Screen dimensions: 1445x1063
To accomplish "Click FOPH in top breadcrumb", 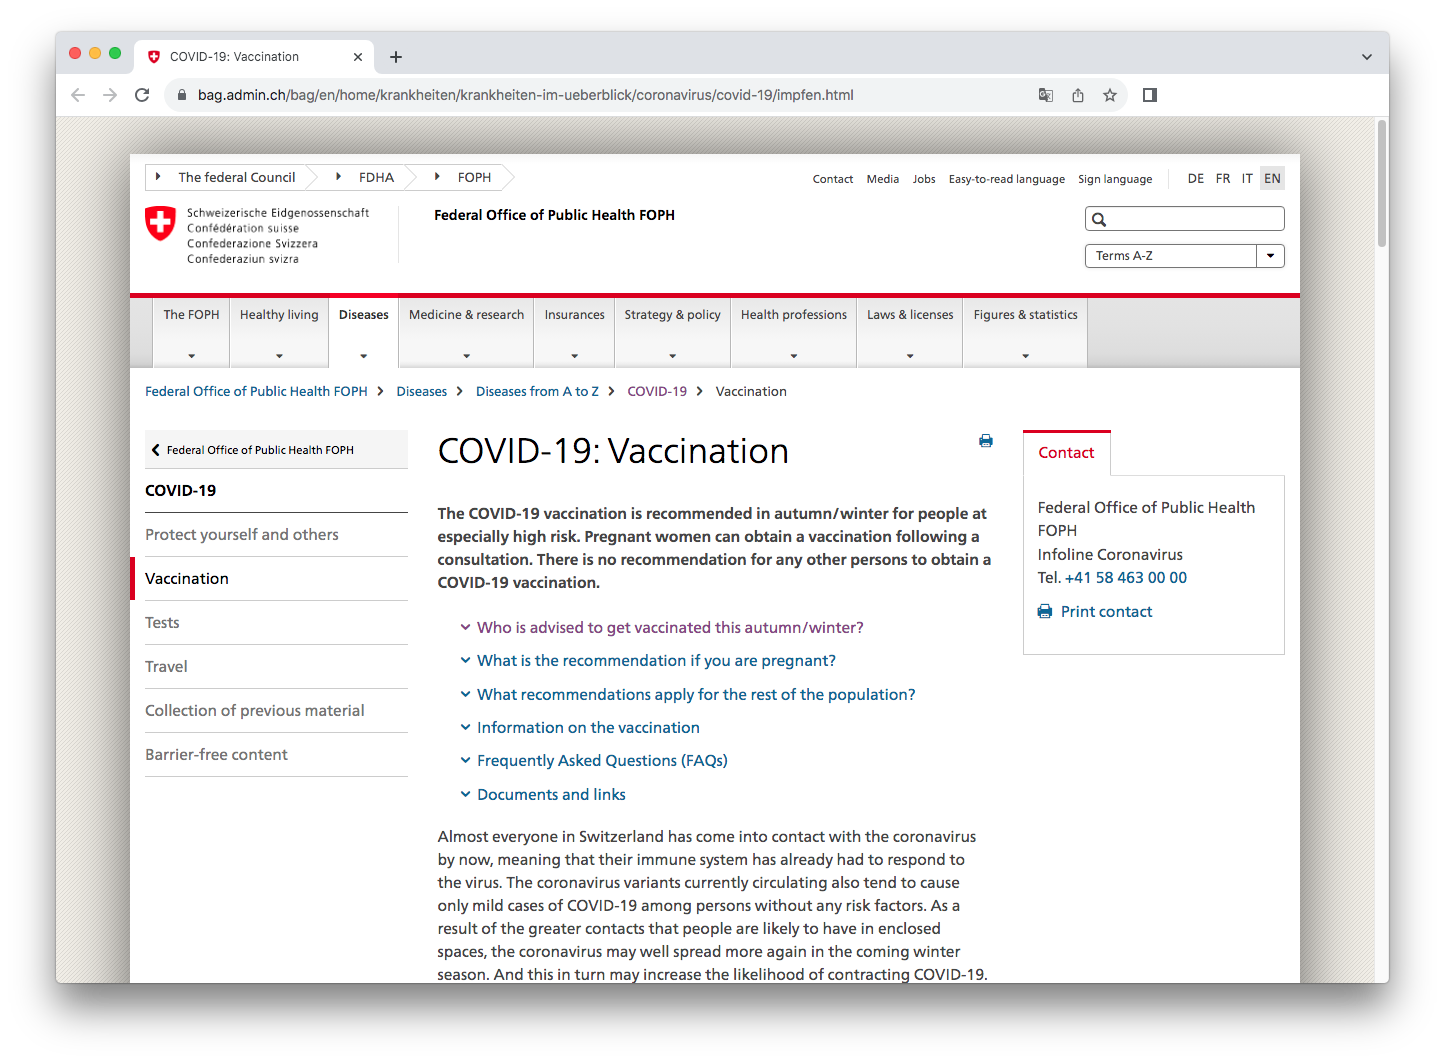I will pyautogui.click(x=475, y=177).
